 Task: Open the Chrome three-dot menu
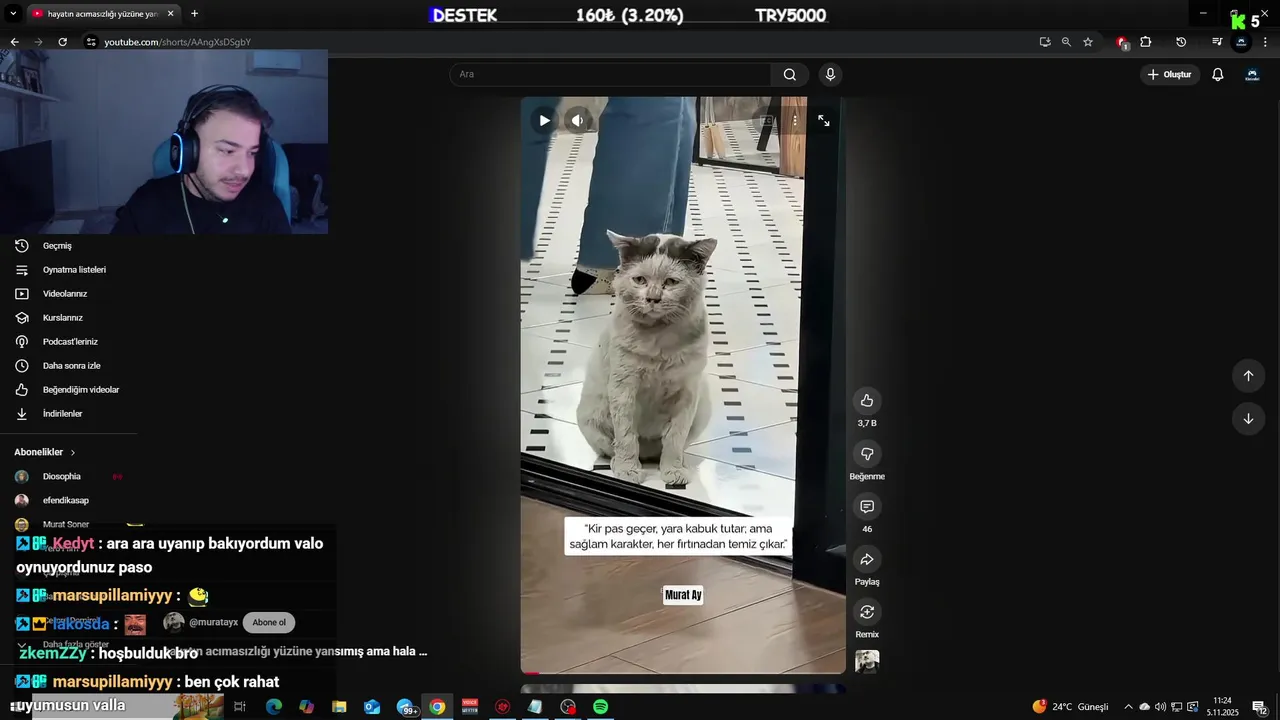[1266, 42]
